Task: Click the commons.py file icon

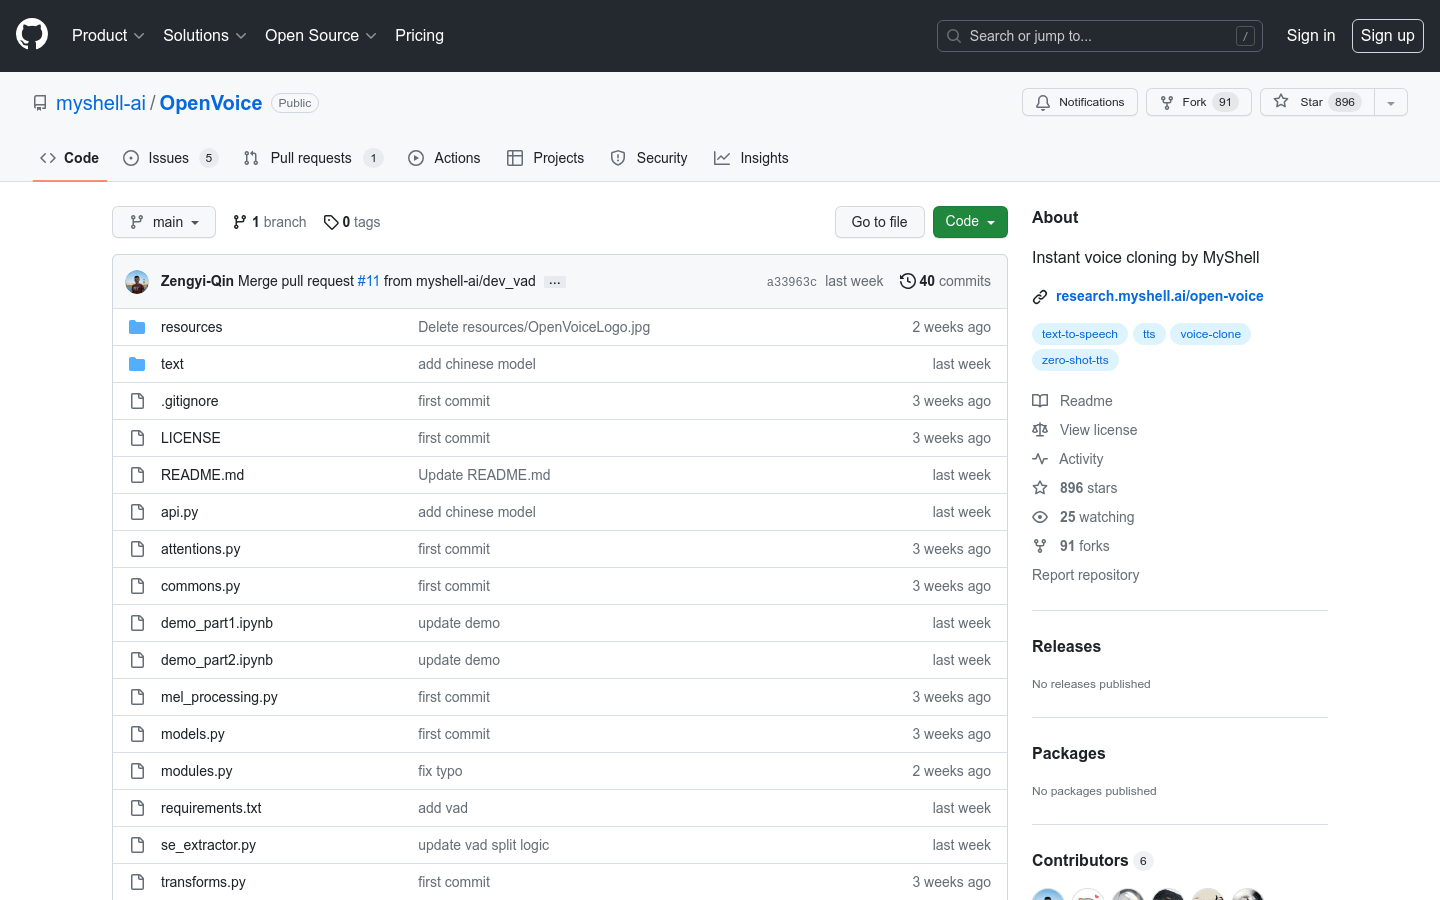Action: 137,586
